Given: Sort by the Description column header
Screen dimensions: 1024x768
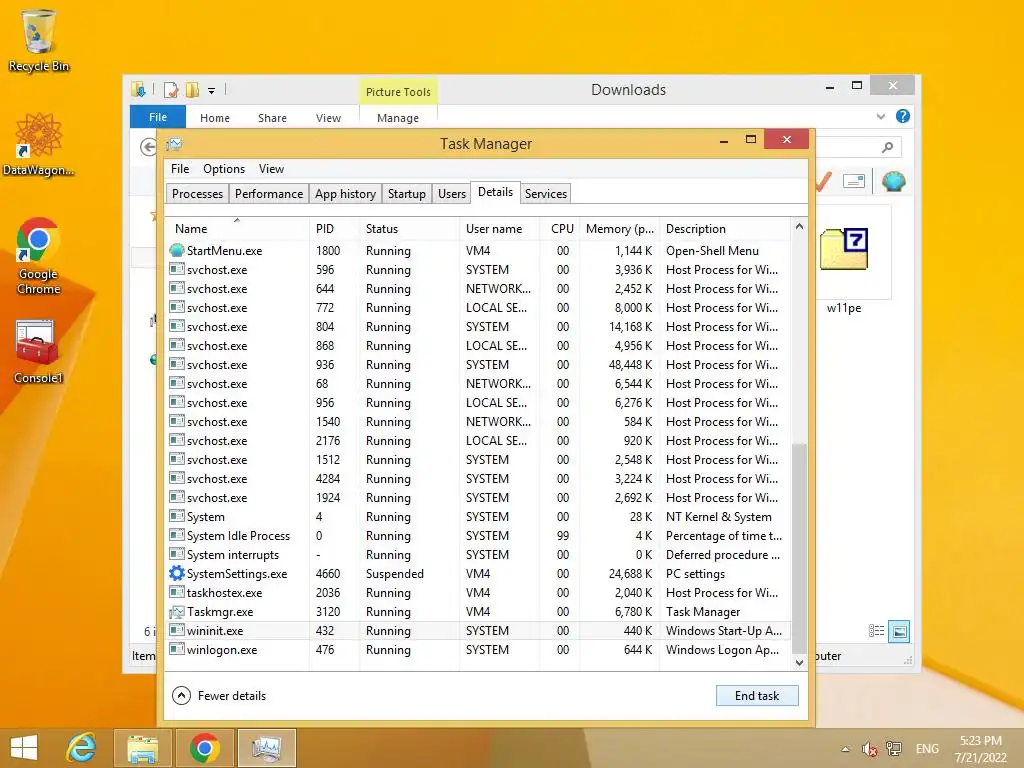Looking at the screenshot, I should pyautogui.click(x=724, y=229).
